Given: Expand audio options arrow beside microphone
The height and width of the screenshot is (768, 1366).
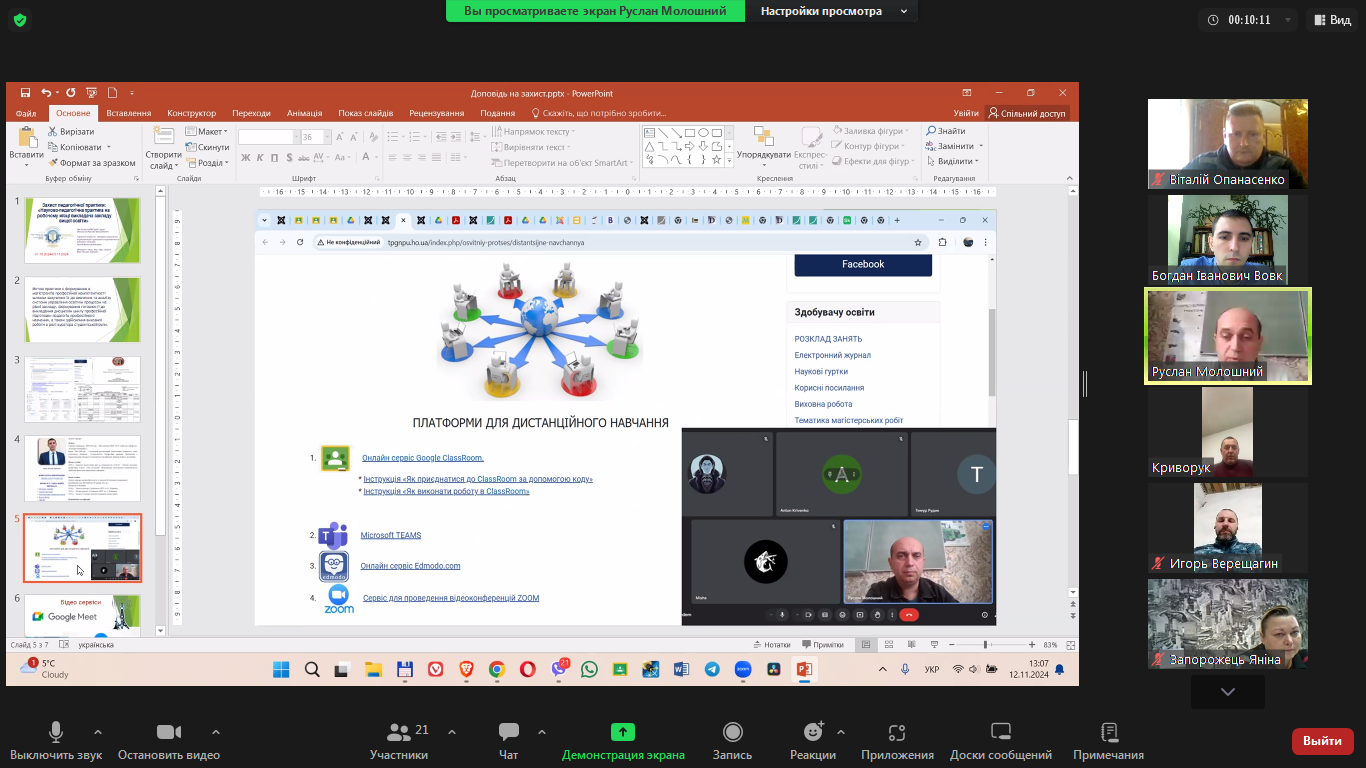Looking at the screenshot, I should 98,731.
